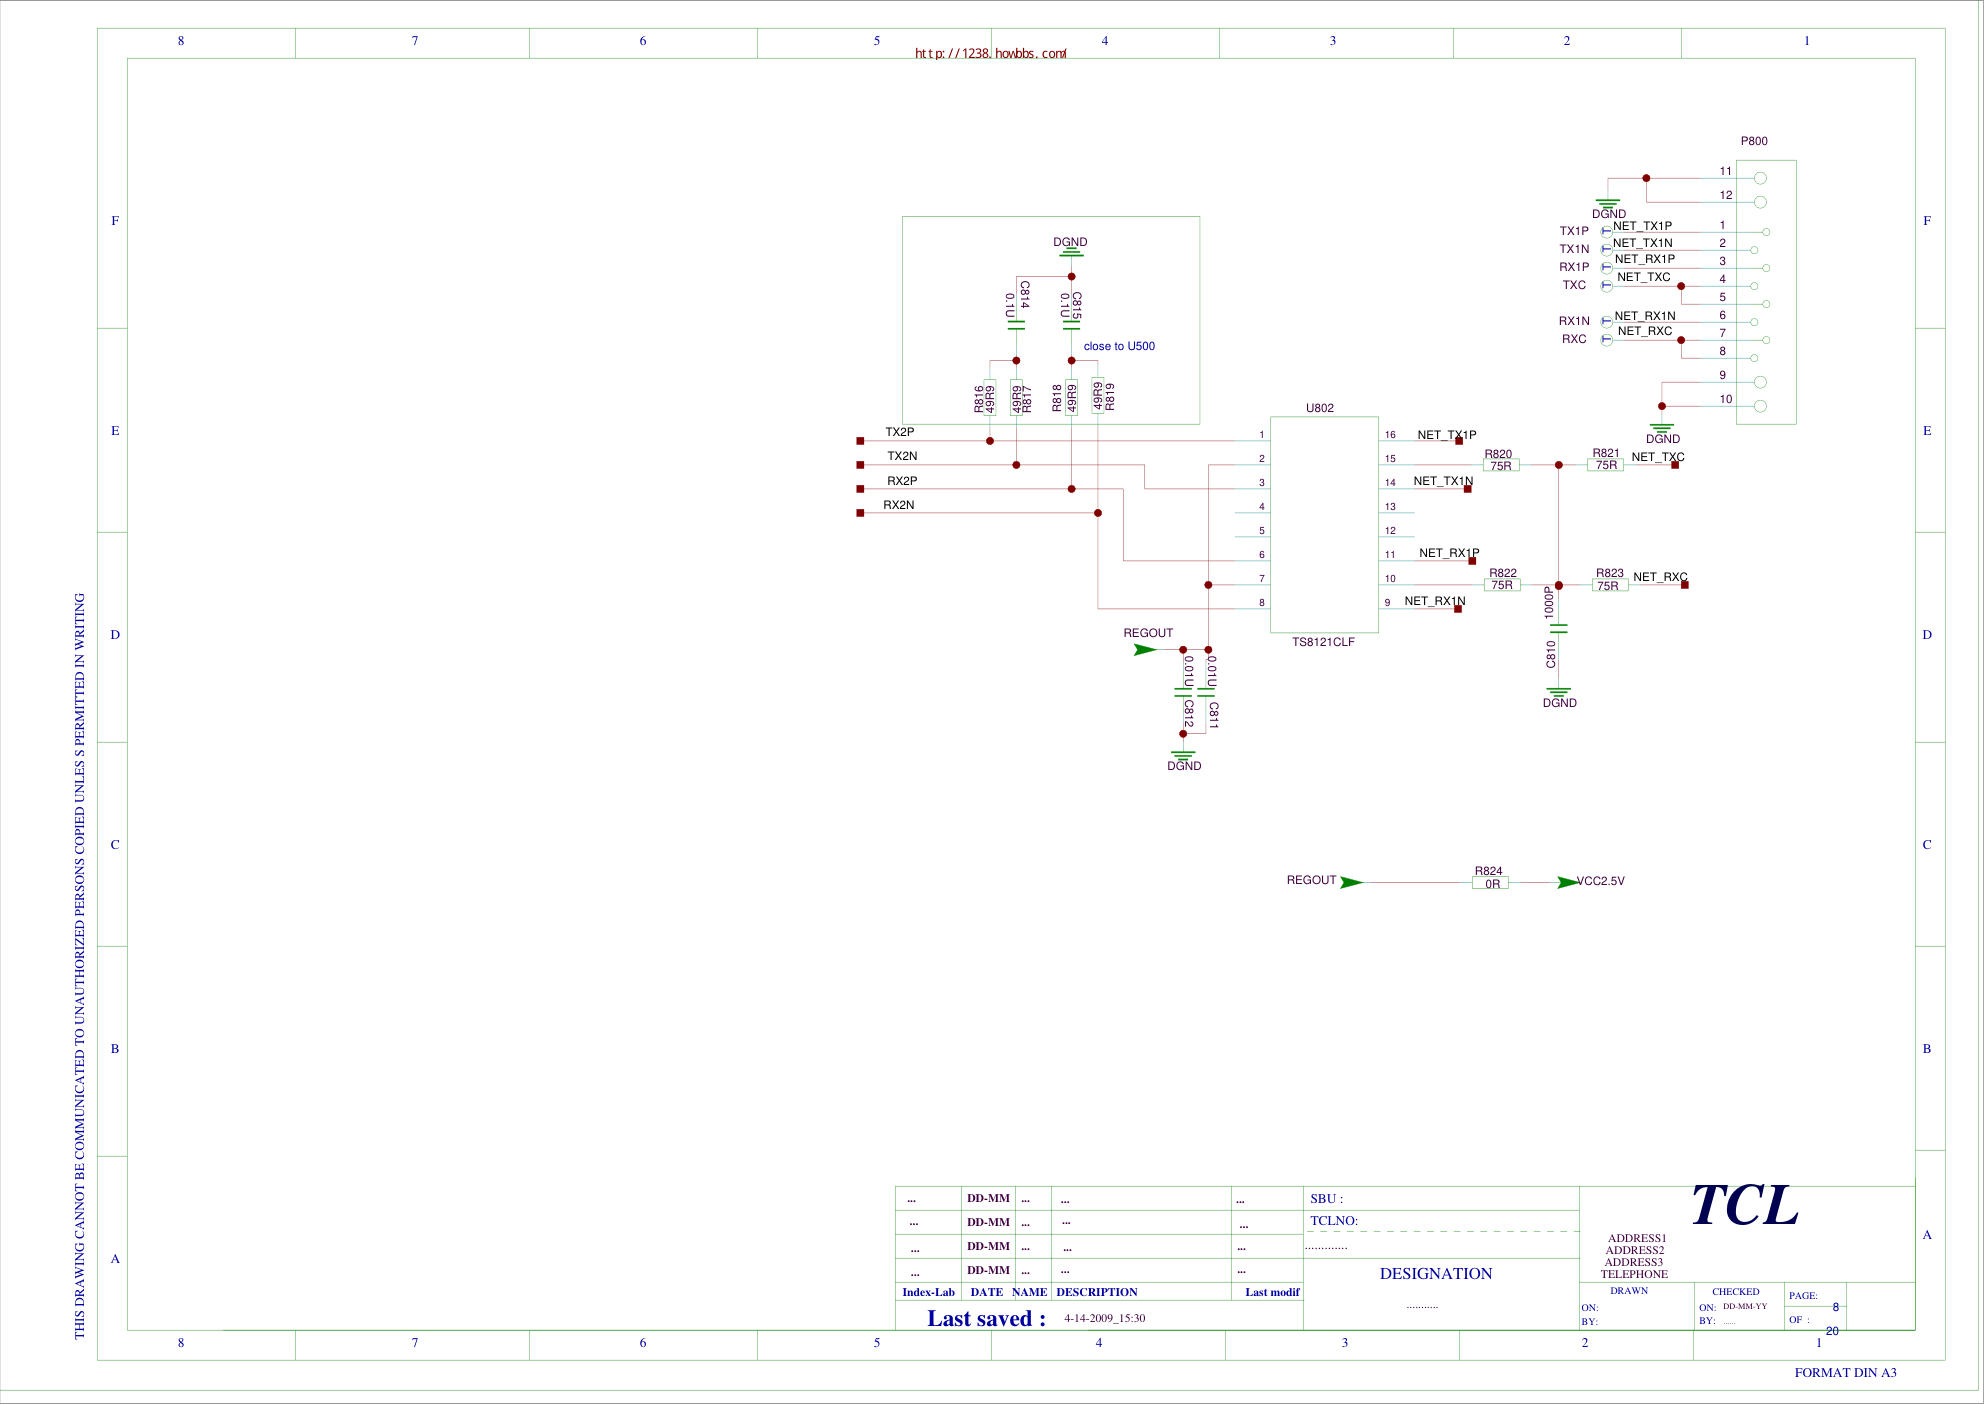The height and width of the screenshot is (1404, 1984).
Task: Click the 'TCLNO:' field
Action: pos(1334,1221)
